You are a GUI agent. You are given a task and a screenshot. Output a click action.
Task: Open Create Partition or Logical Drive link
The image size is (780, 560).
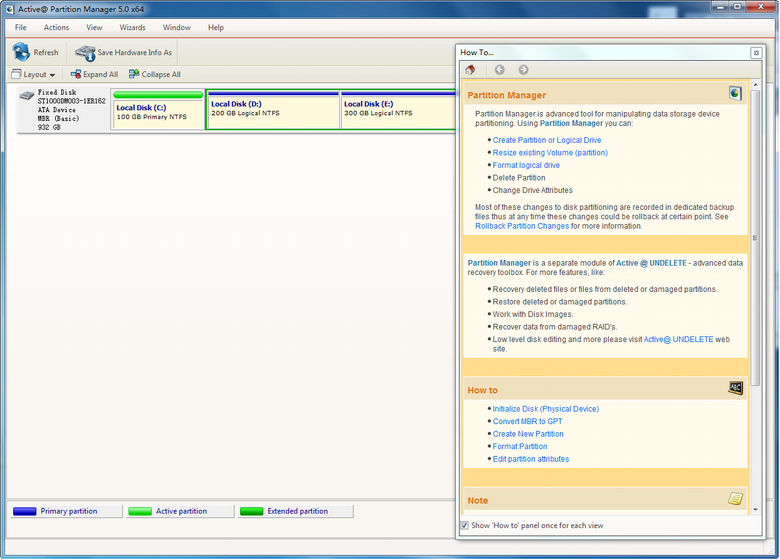546,140
